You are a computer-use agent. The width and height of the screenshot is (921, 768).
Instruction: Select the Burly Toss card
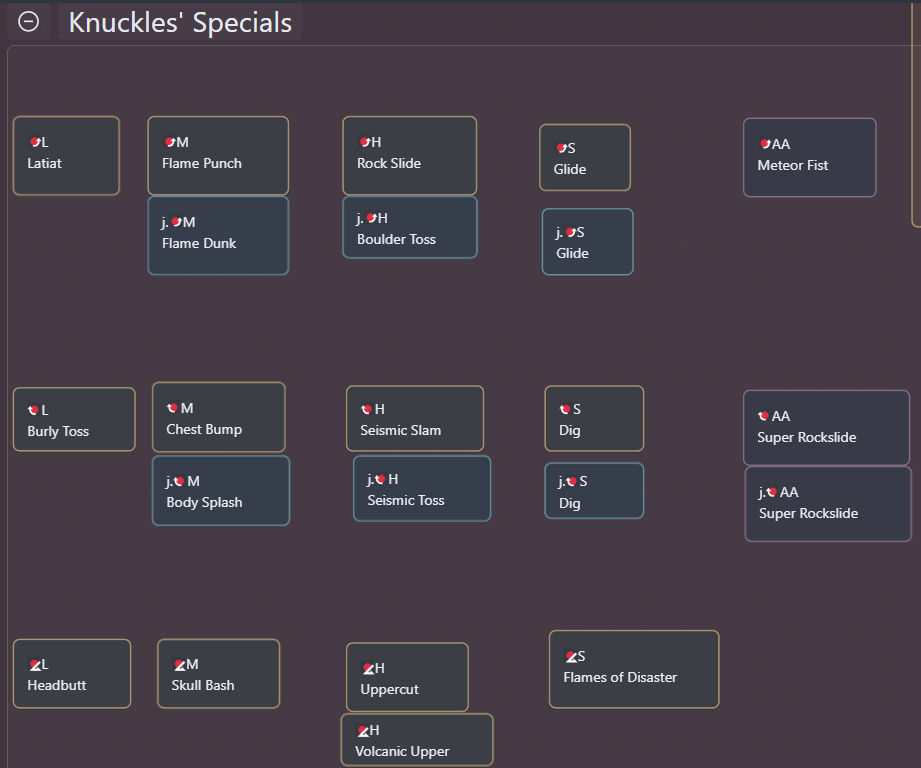(x=74, y=419)
